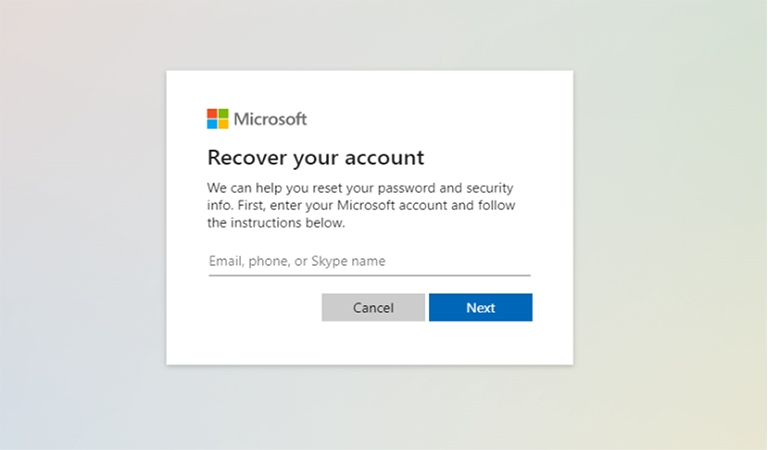Screen dimensions: 768x450
Task: Click the underline beneath the account input field
Action: [369, 275]
